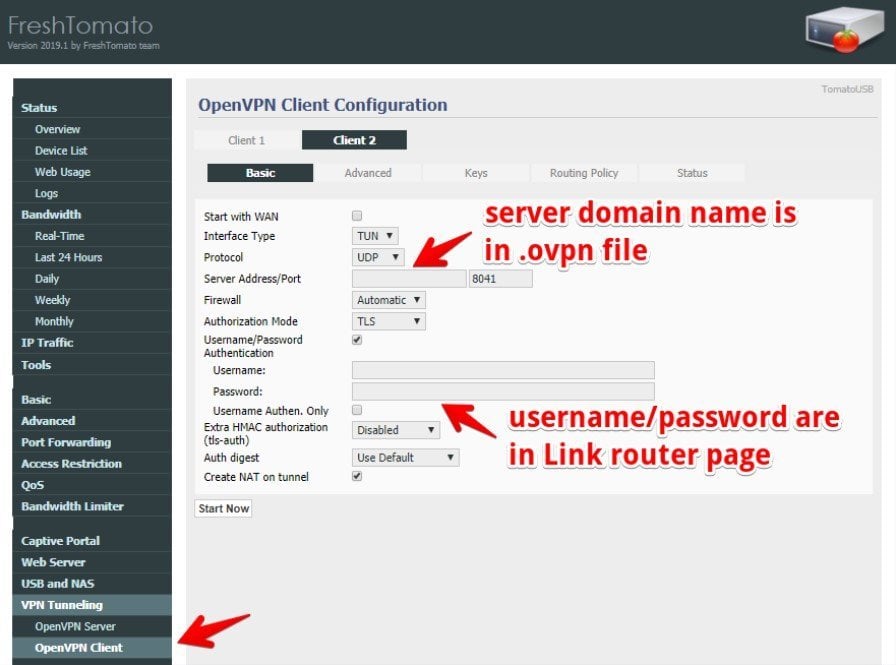Click the Password input field
896x665 pixels.
(x=503, y=391)
